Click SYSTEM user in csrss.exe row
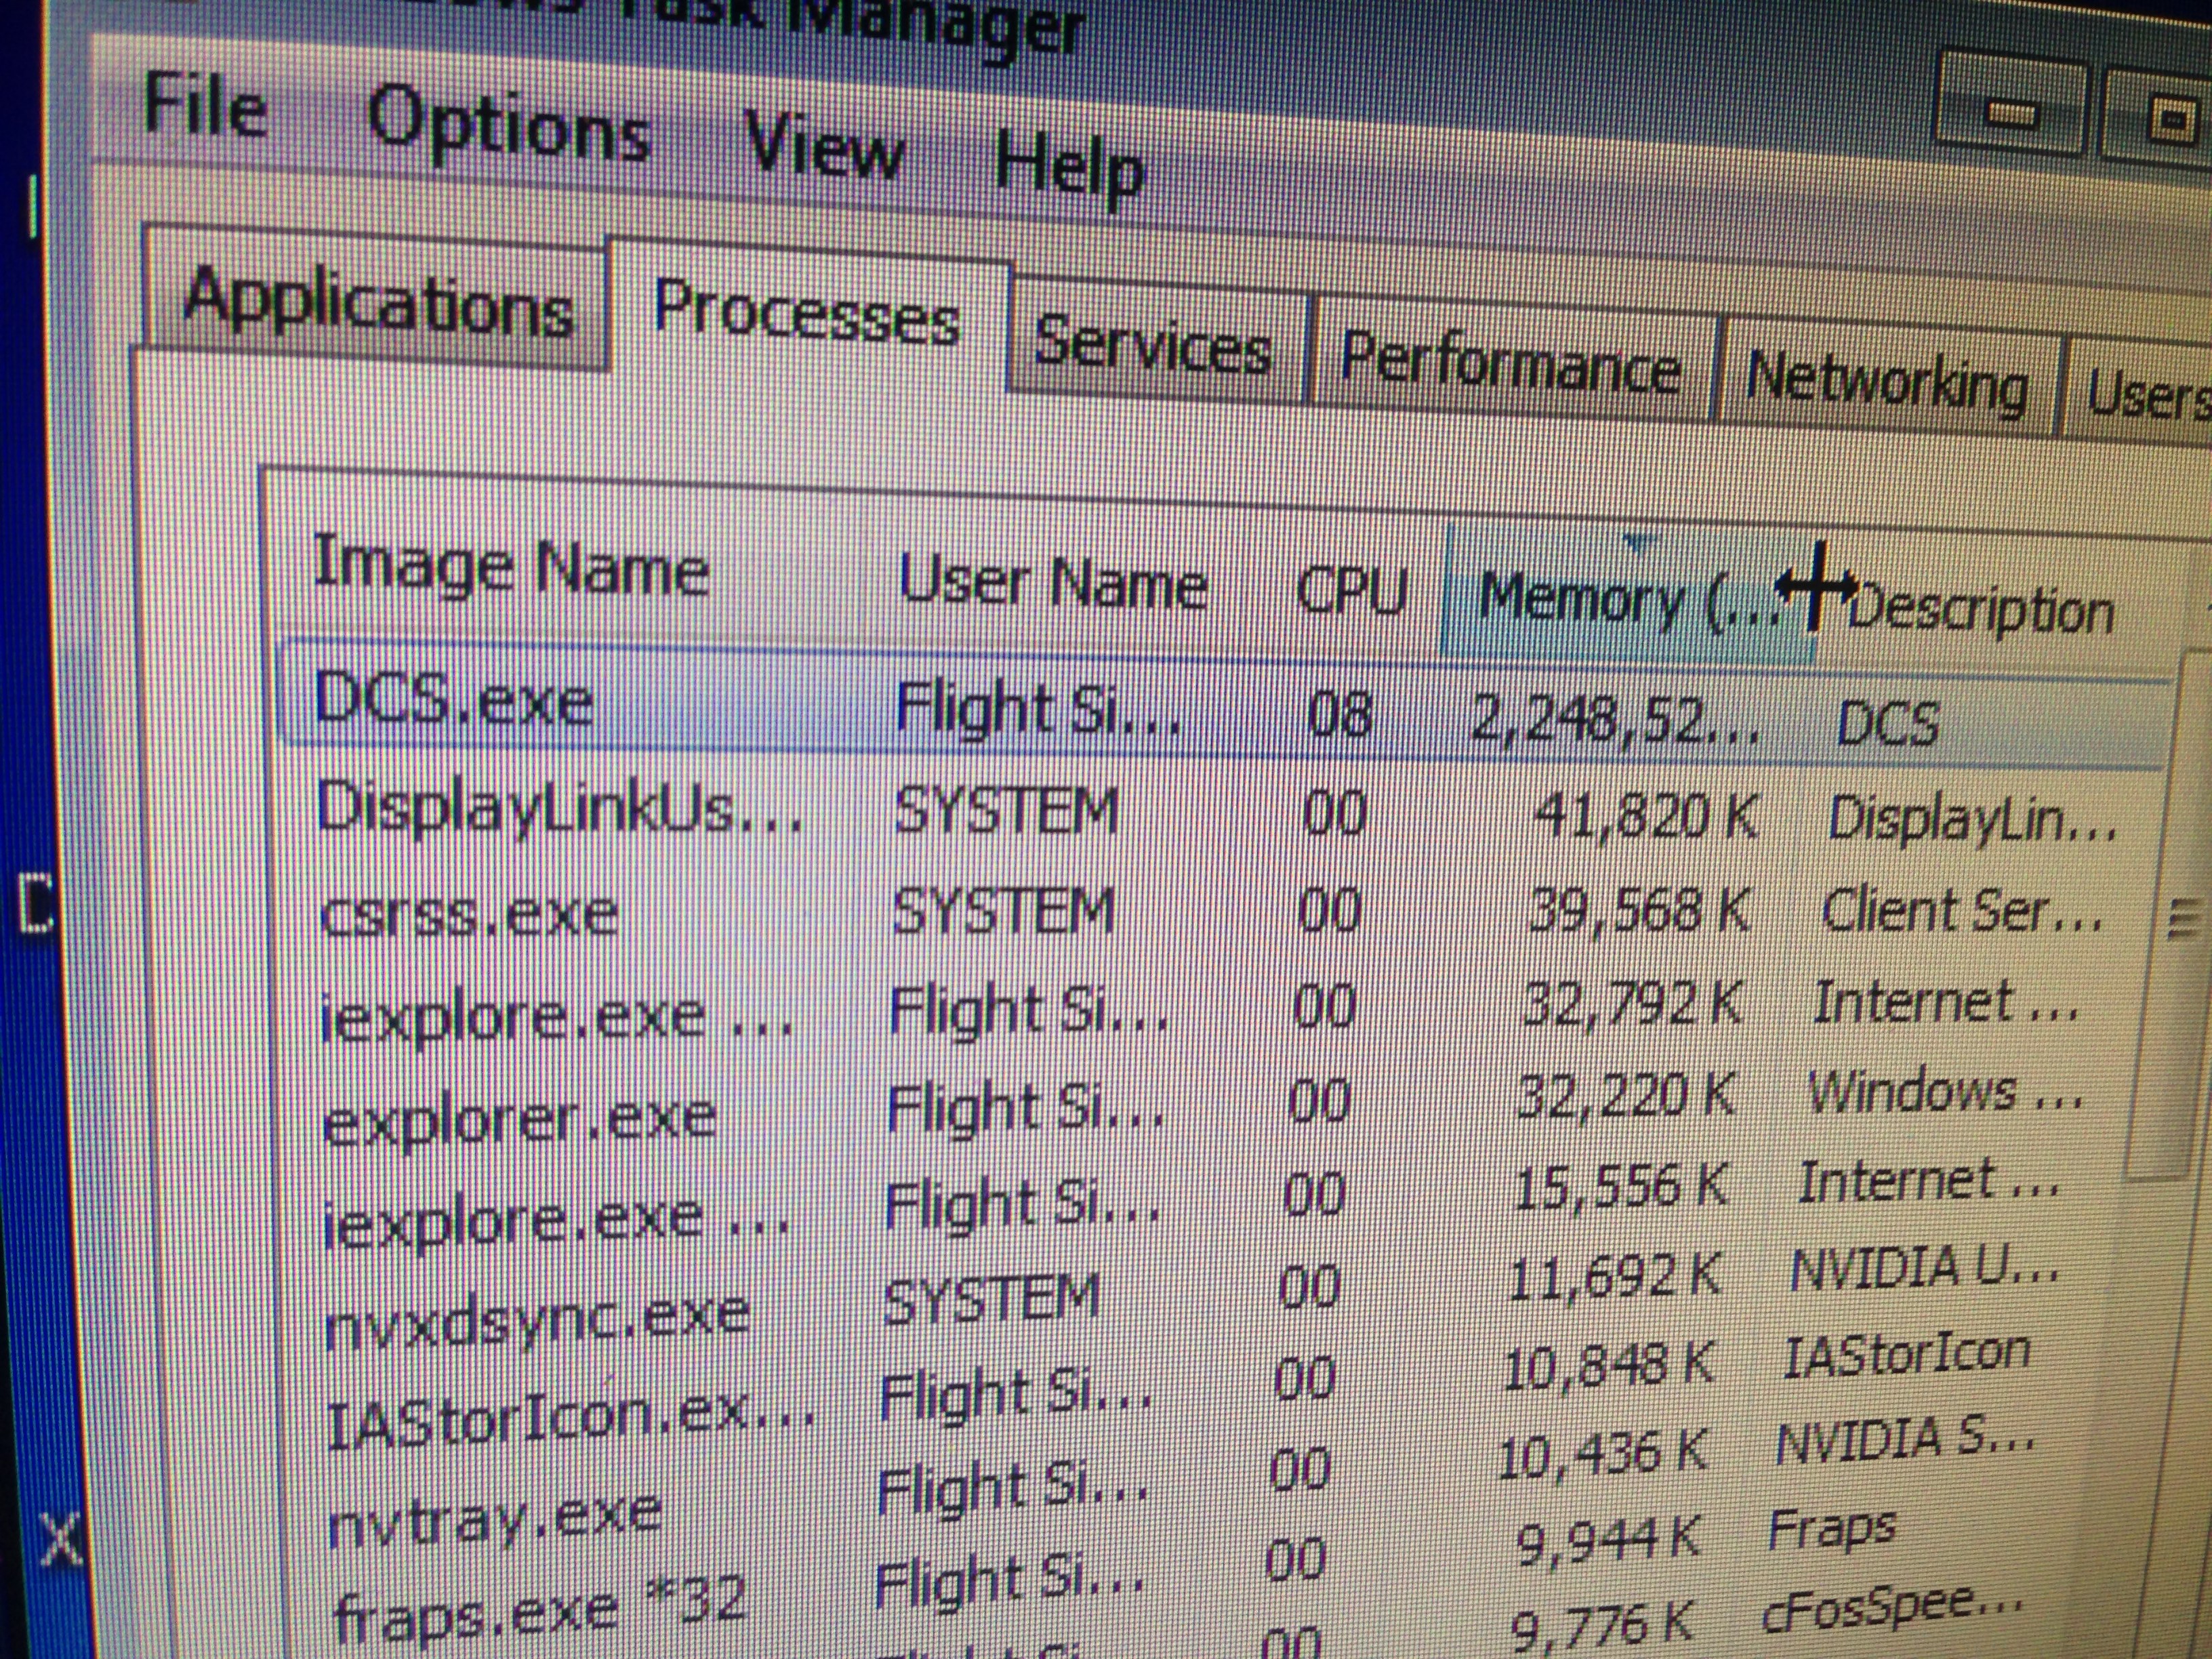Screen dimensions: 2212x1659 point(1003,912)
